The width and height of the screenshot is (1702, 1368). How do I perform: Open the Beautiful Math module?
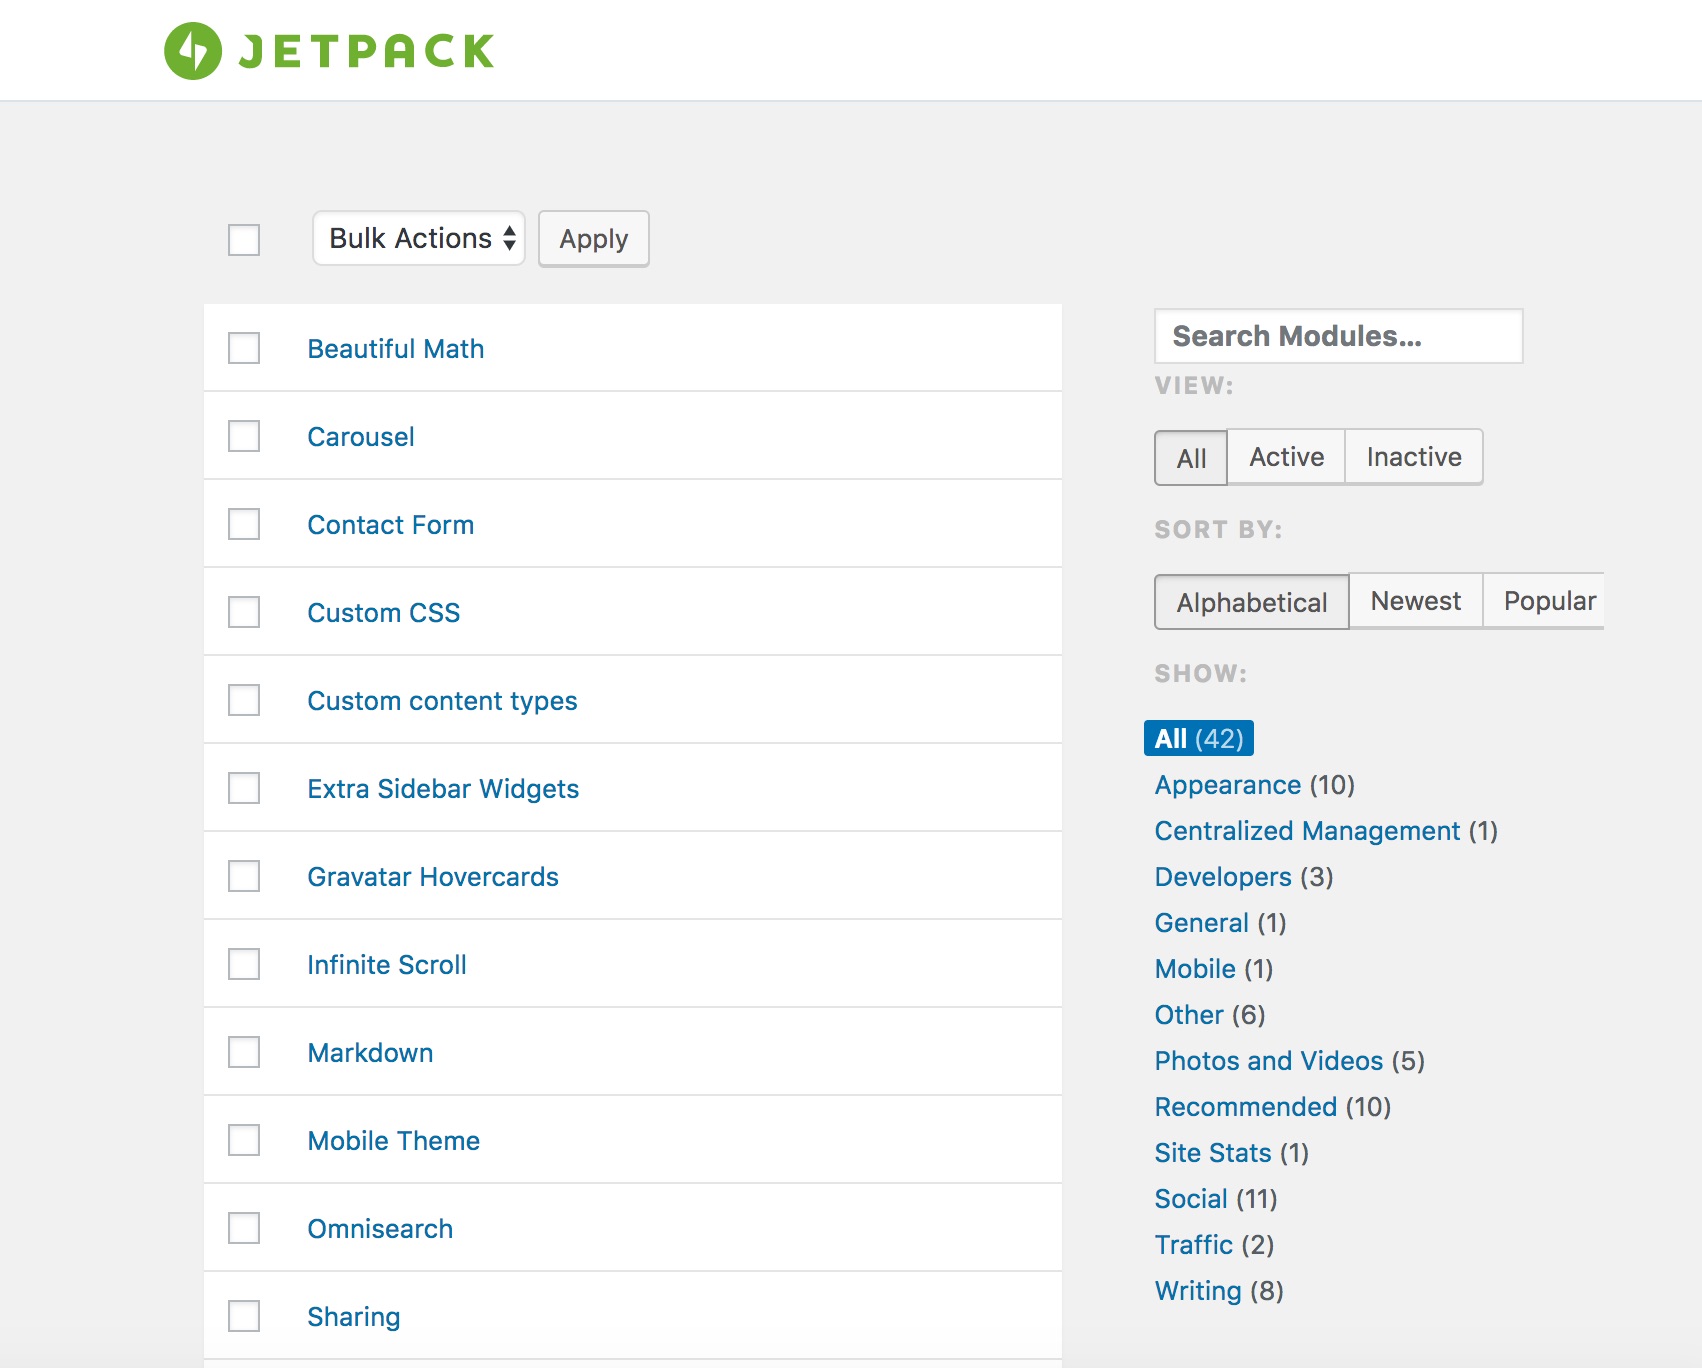396,349
